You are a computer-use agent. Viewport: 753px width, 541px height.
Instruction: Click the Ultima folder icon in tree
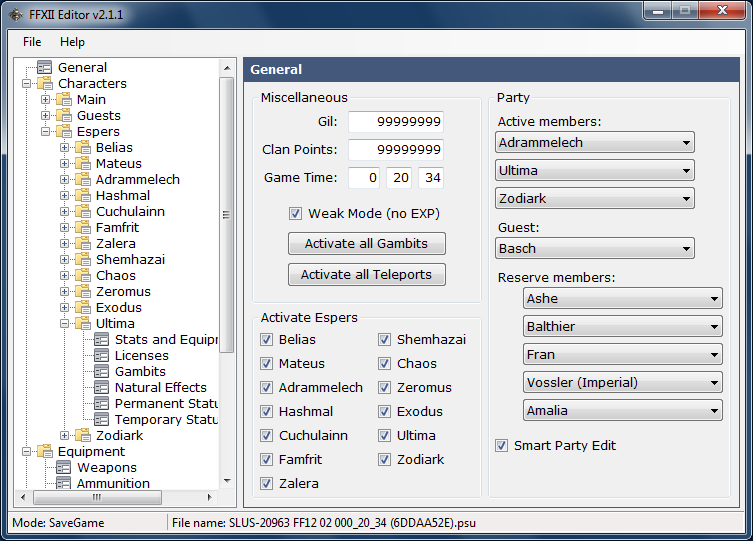(x=83, y=323)
